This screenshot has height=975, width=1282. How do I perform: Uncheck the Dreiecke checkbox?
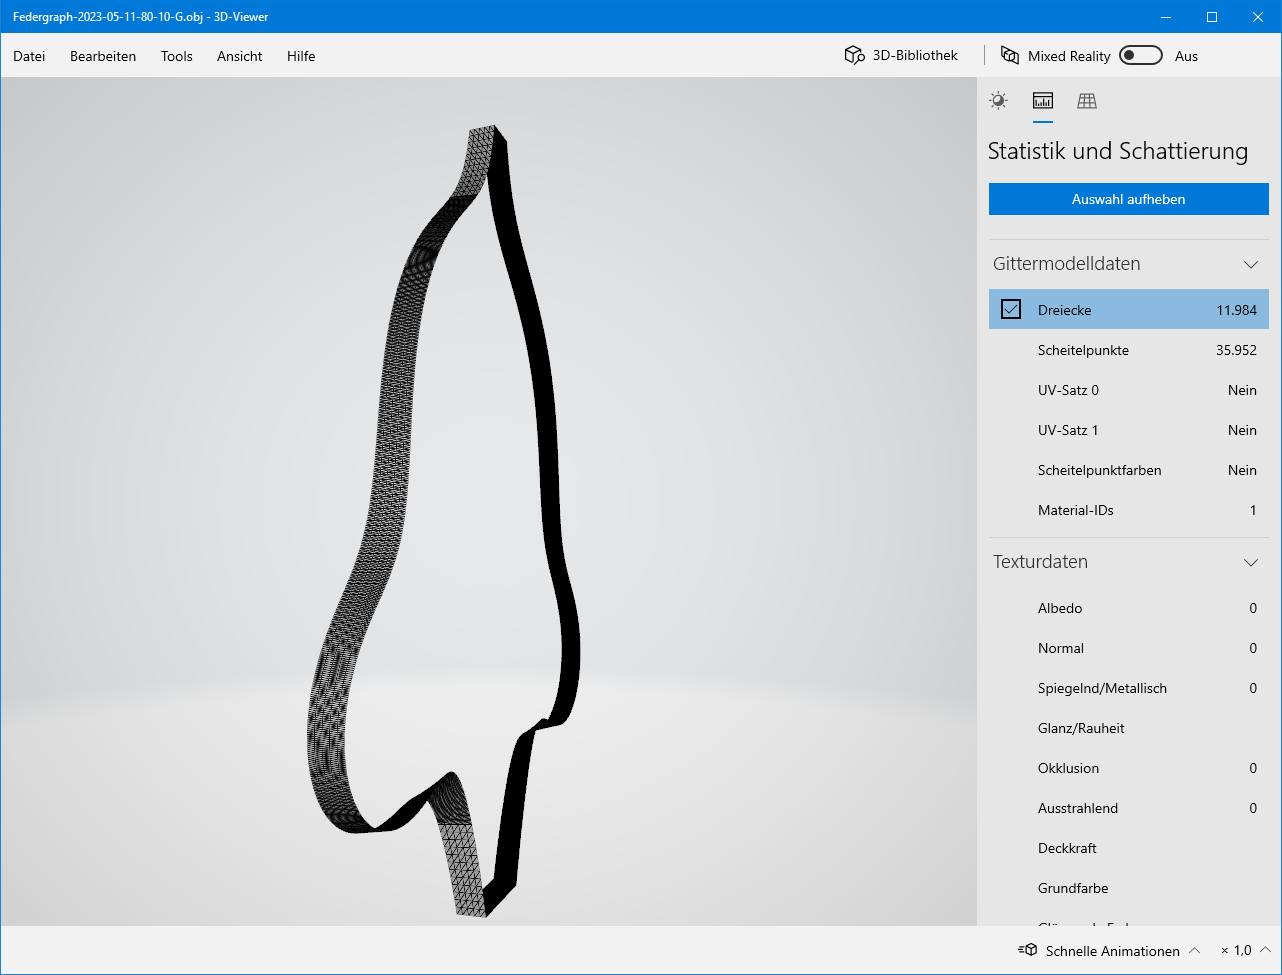pos(1011,310)
